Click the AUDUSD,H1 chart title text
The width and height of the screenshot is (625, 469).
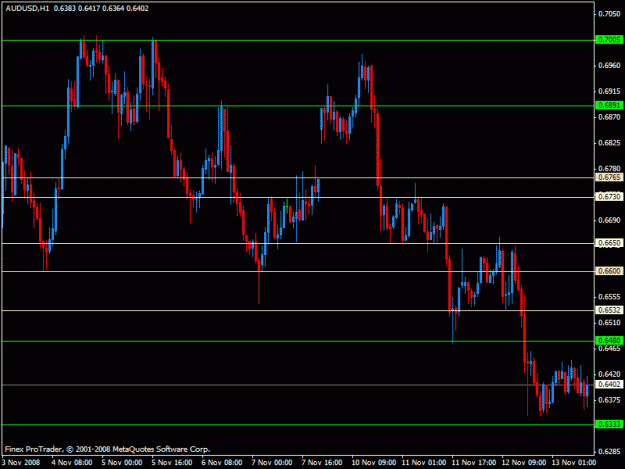click(28, 8)
